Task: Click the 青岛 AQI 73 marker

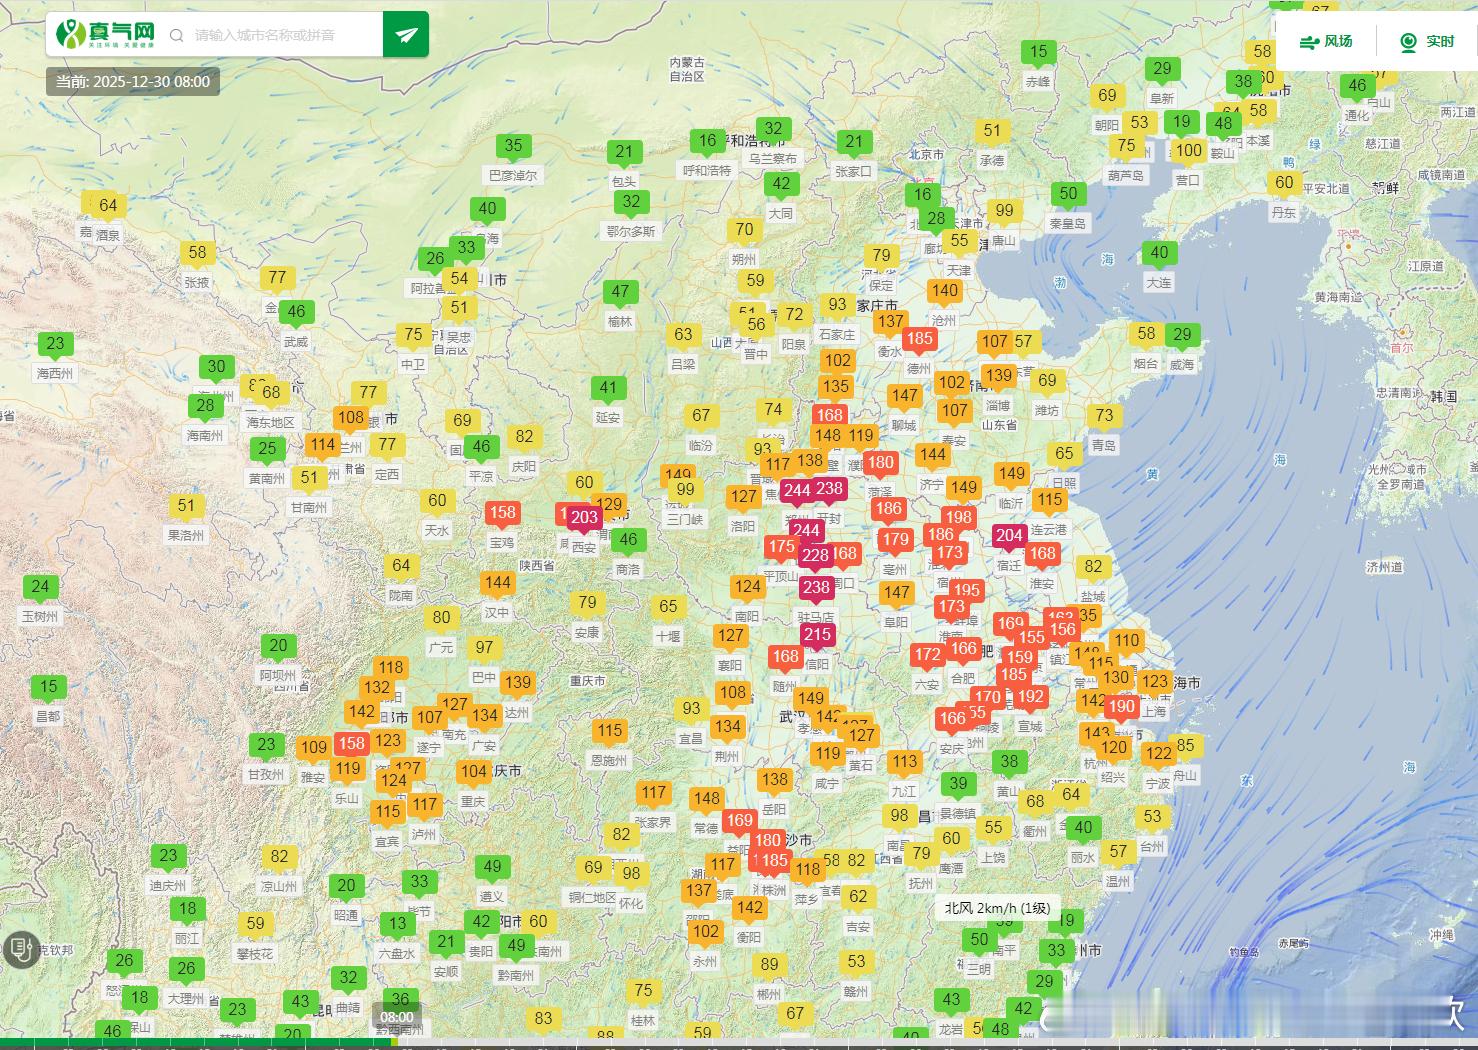Action: [x=1103, y=417]
